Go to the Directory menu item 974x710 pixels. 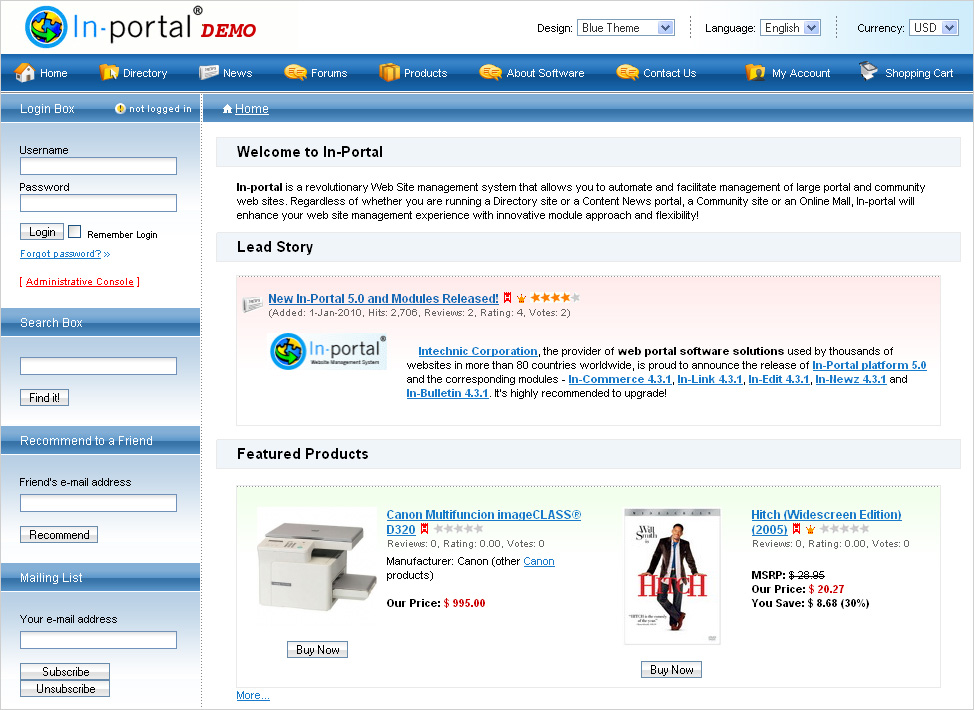[145, 73]
